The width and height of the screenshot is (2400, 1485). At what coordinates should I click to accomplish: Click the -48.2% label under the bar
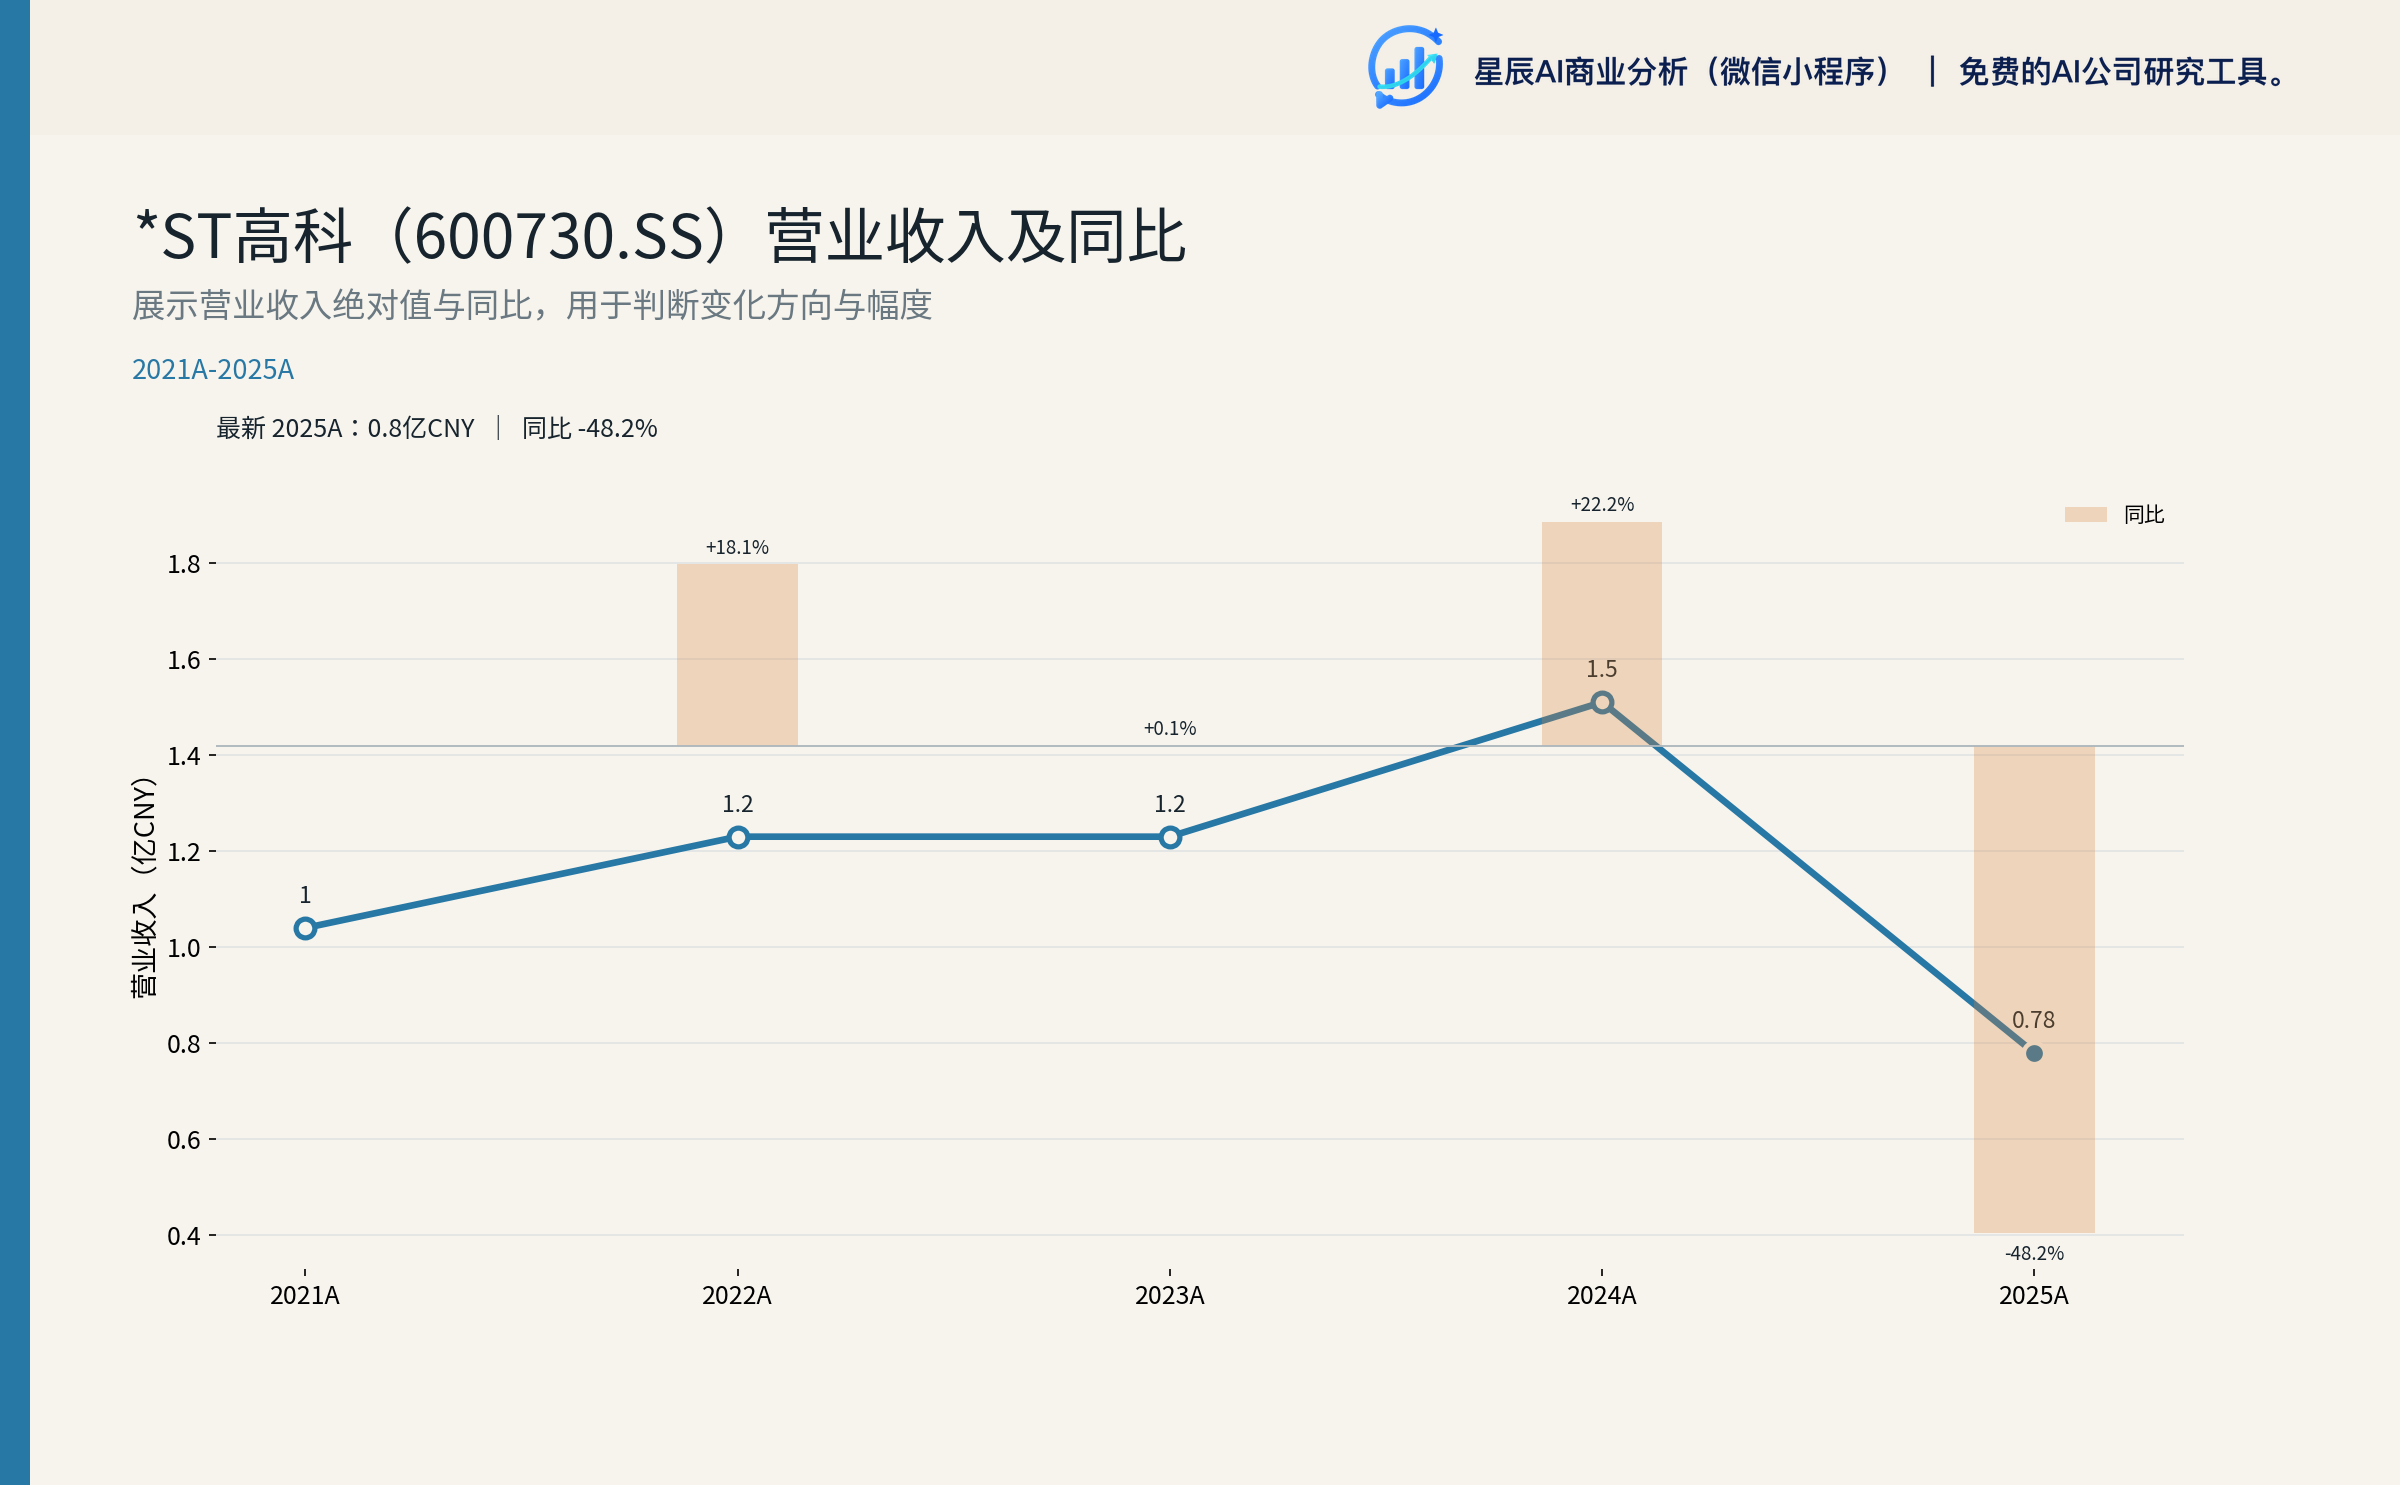tap(2034, 1253)
